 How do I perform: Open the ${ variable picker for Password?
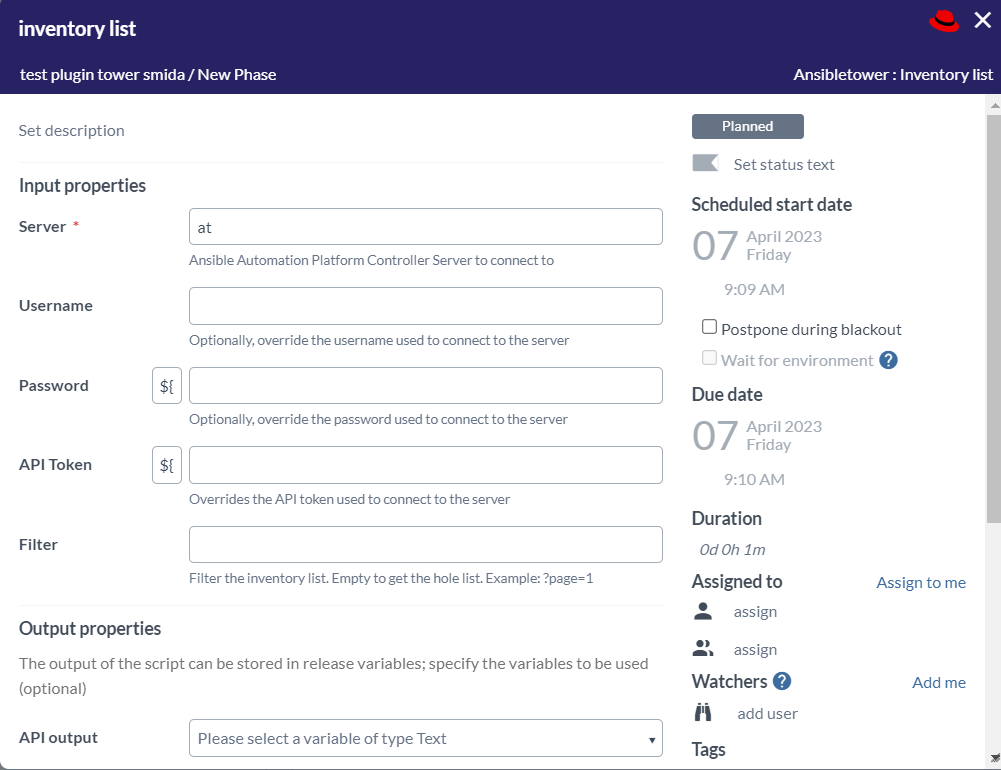167,385
